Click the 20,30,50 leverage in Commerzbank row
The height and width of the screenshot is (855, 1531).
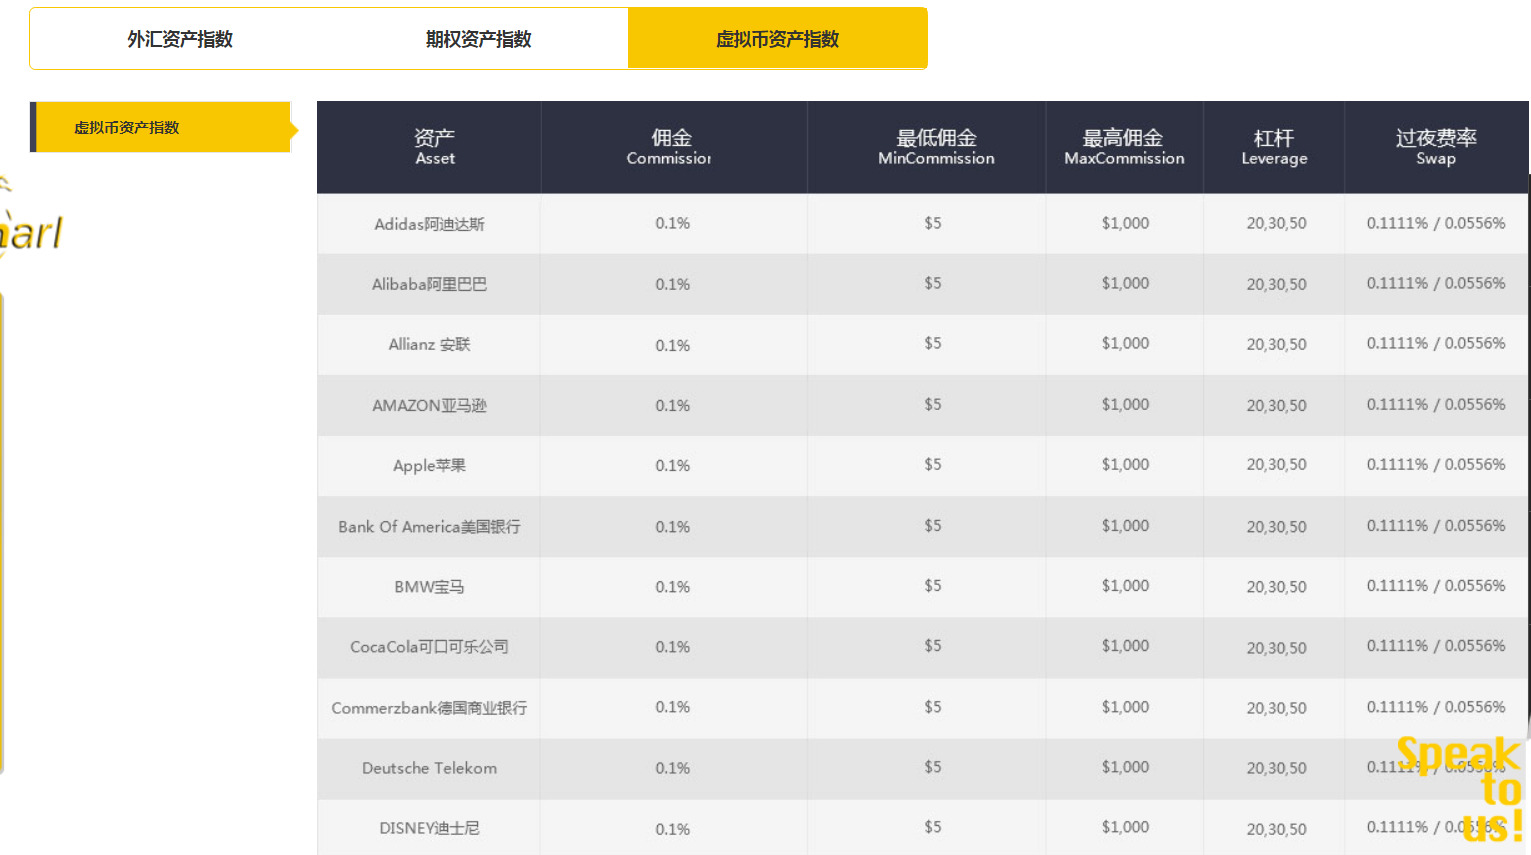(x=1276, y=708)
